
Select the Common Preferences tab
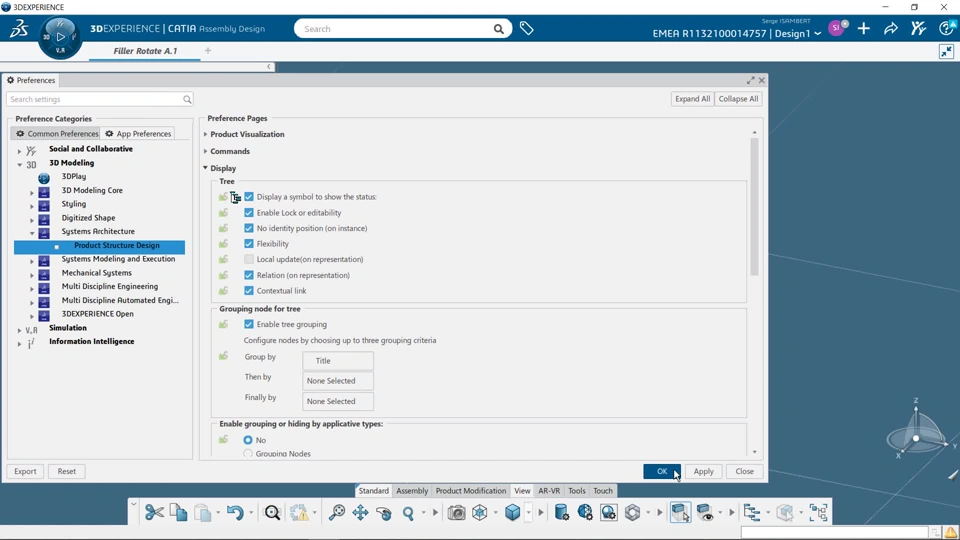tap(56, 133)
